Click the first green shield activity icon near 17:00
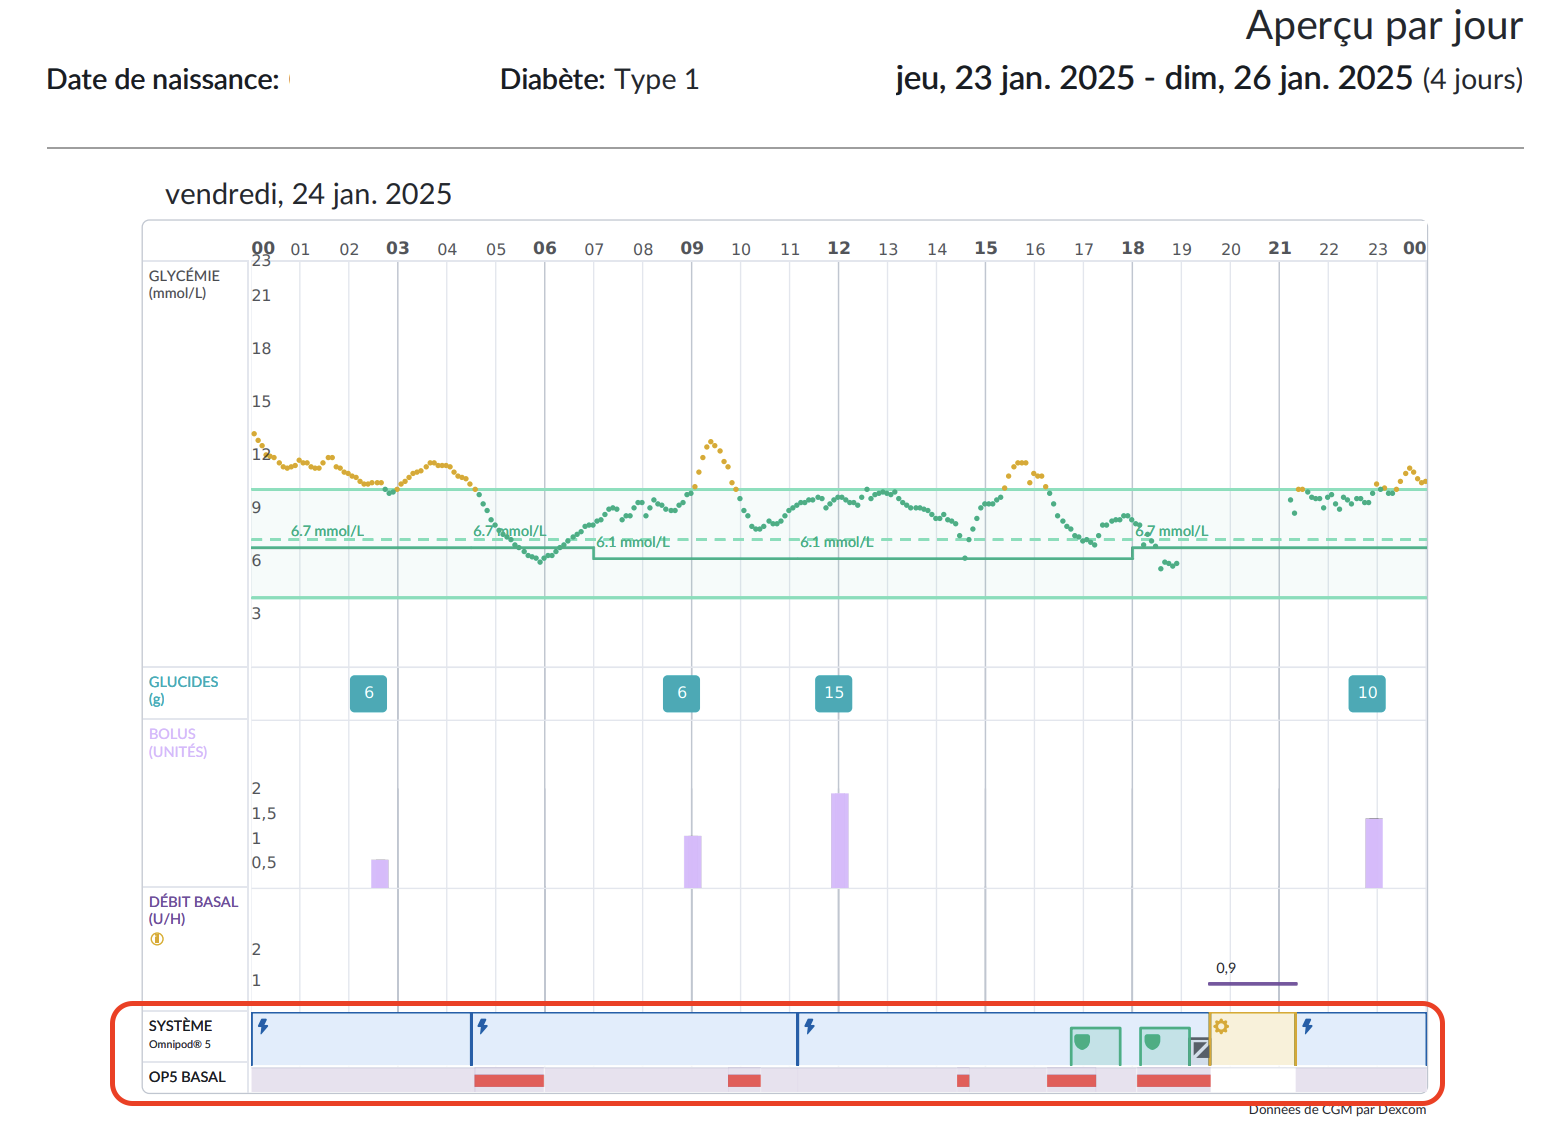This screenshot has height=1128, width=1564. pos(1081,1042)
